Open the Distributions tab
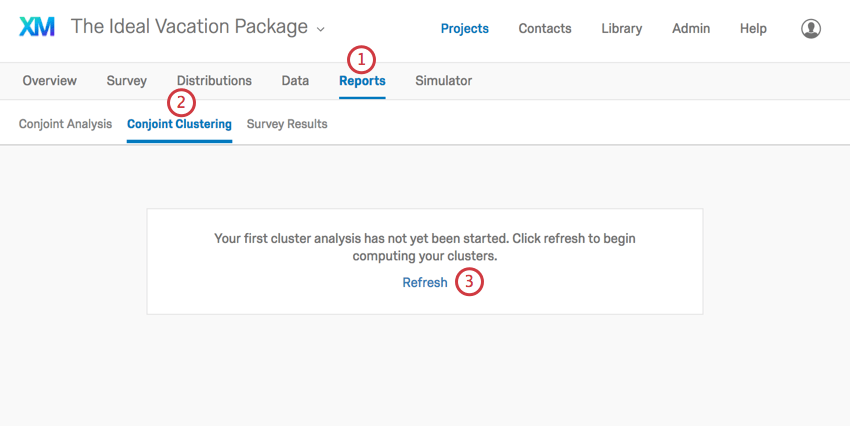This screenshot has height=426, width=850. pos(214,81)
